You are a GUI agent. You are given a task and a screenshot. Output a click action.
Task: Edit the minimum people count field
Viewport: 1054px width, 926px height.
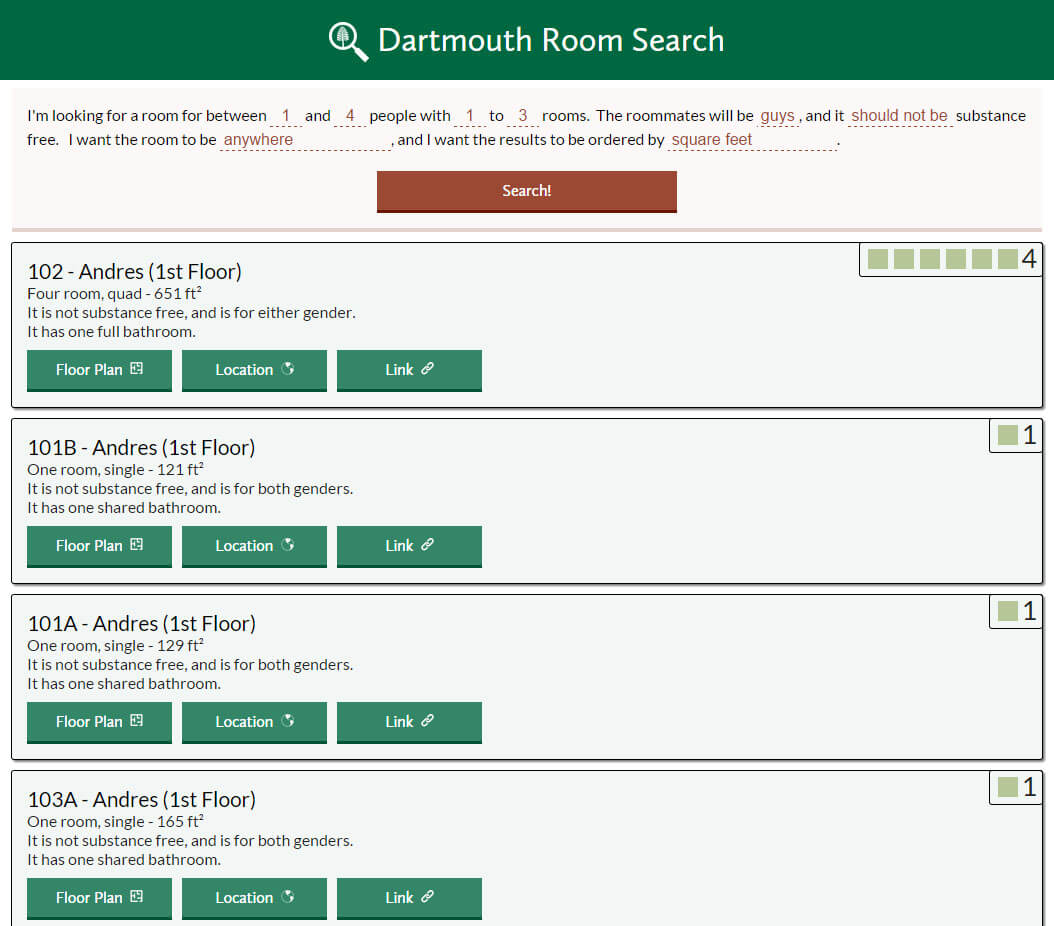(286, 116)
